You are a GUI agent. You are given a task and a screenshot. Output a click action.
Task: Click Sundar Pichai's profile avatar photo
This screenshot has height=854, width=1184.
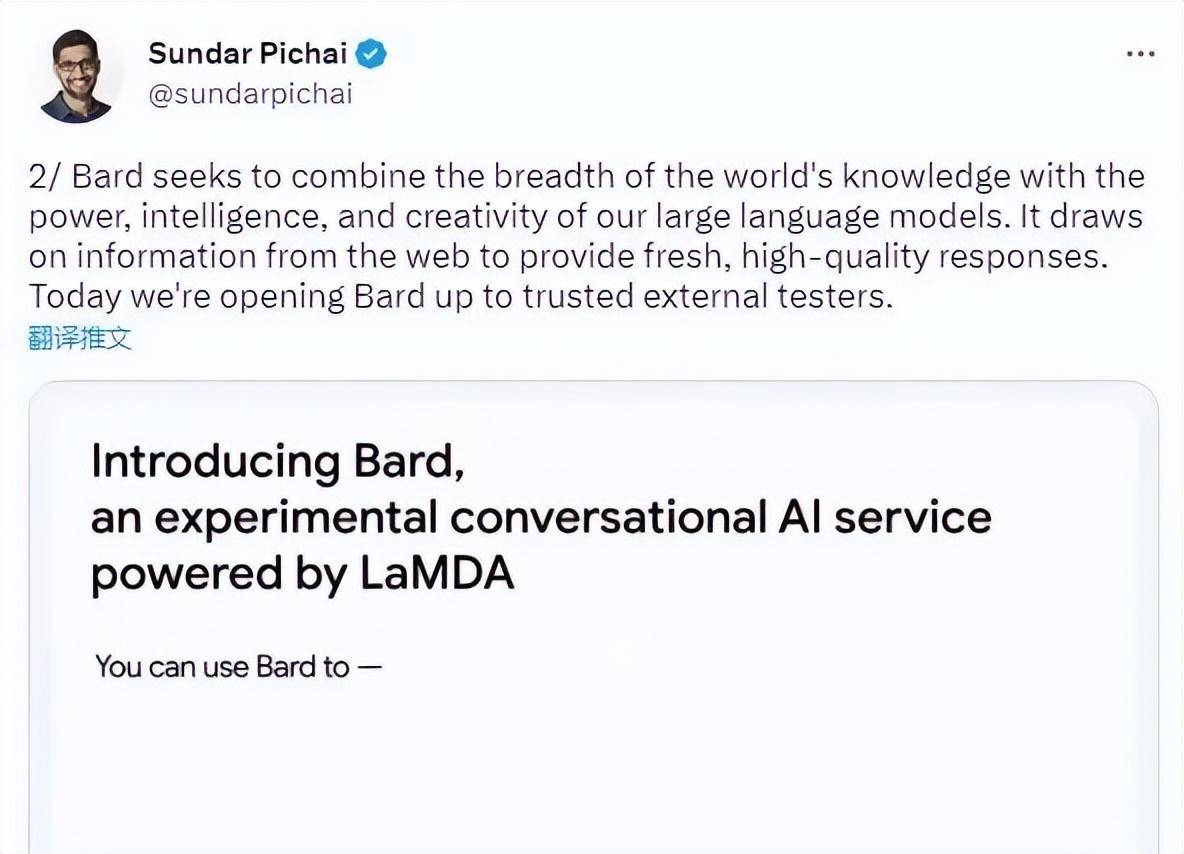(76, 76)
